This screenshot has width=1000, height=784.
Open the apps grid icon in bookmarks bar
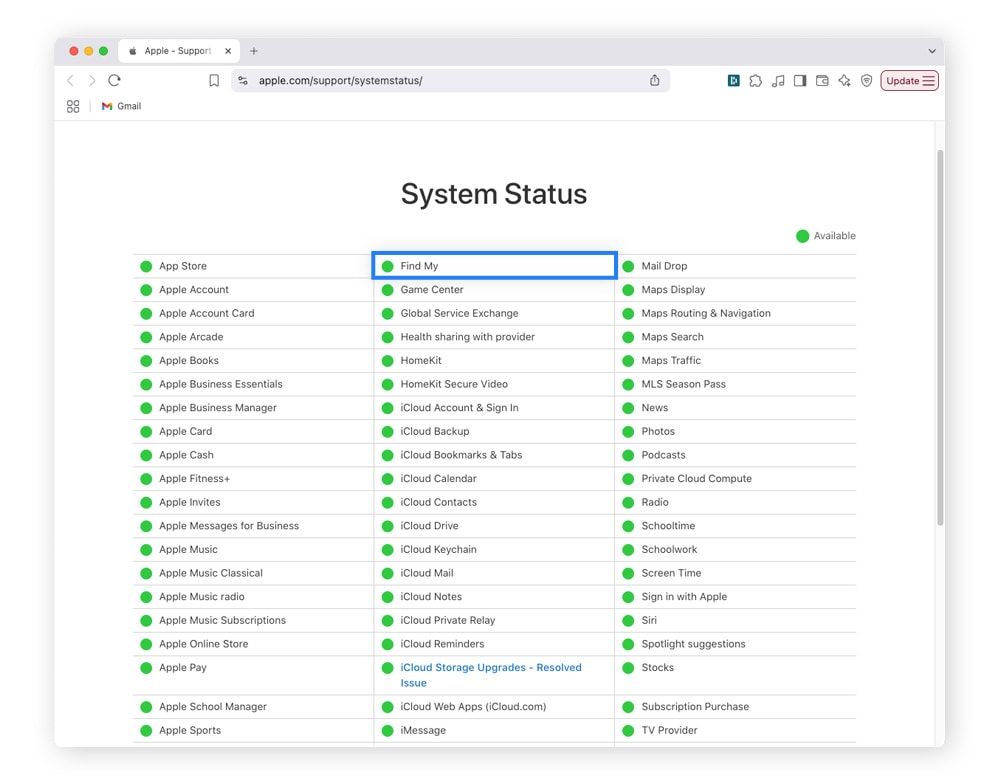[73, 106]
